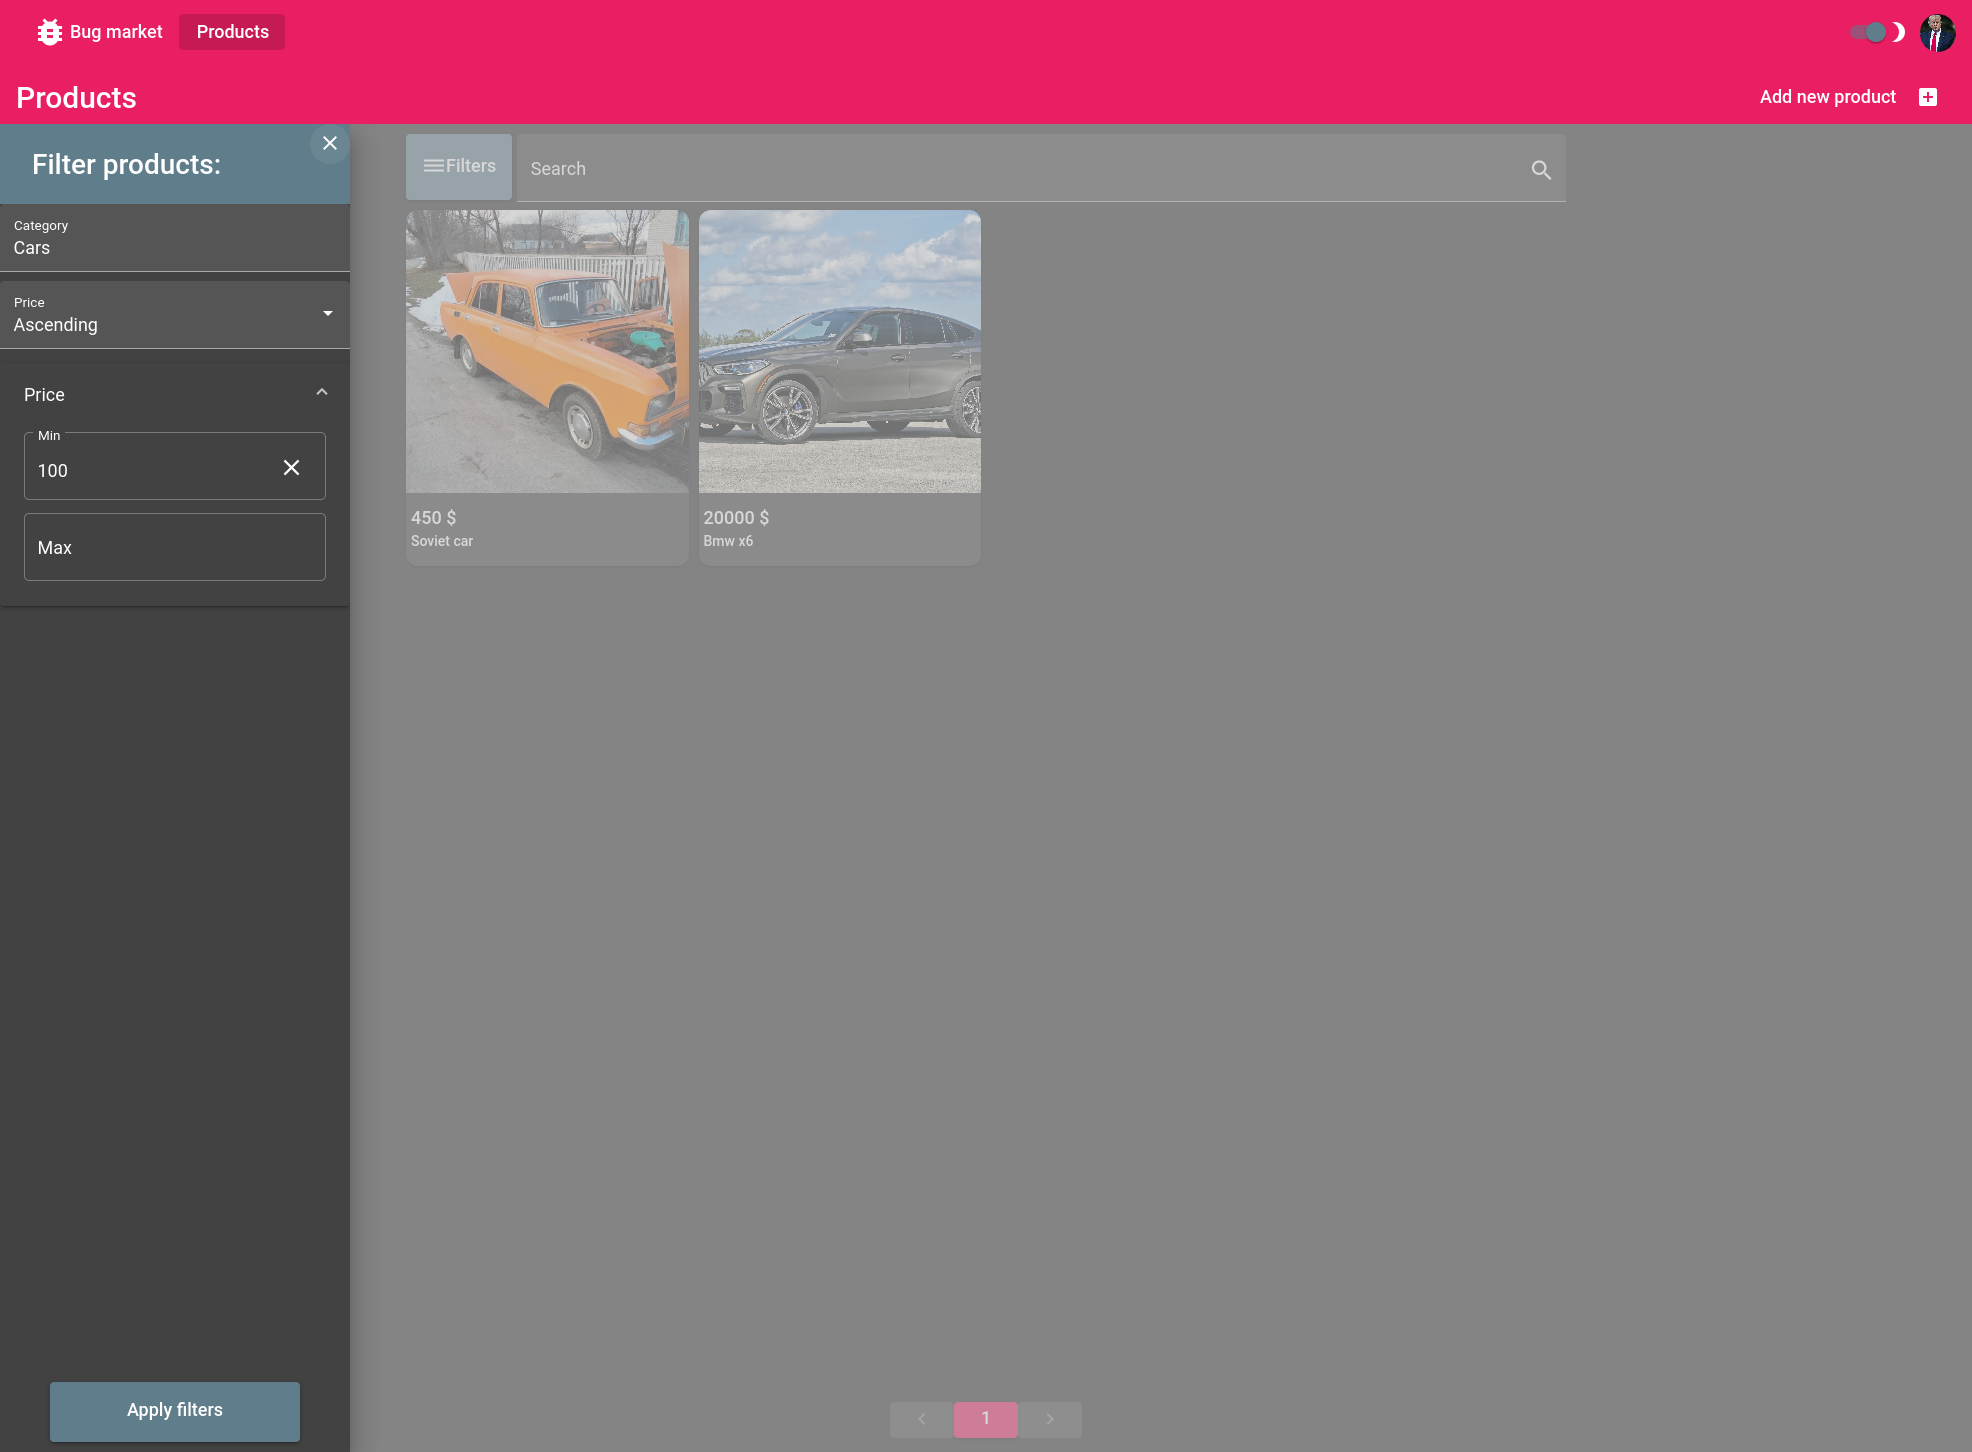Clear the Min price value
The height and width of the screenshot is (1452, 1972).
pos(291,468)
